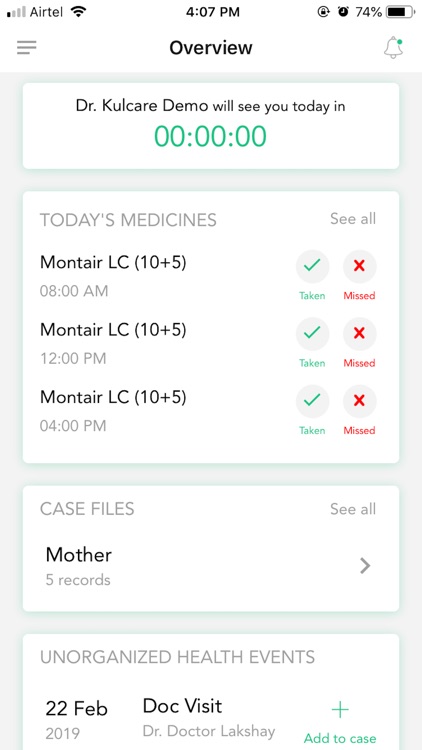
Task: See all Case Files
Action: pyautogui.click(x=353, y=509)
